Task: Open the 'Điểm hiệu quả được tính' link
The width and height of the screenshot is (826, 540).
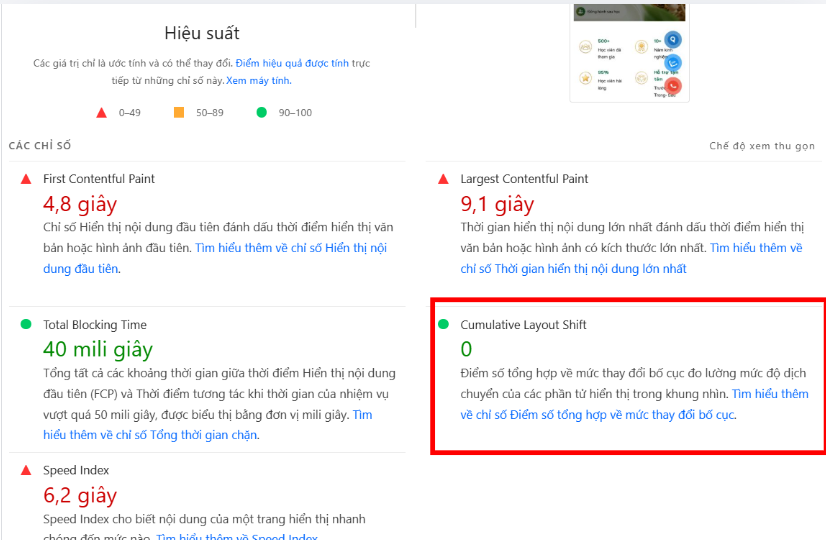Action: click(292, 63)
